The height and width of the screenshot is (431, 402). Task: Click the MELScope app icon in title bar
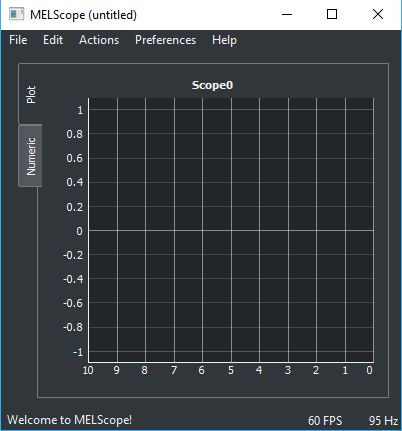(16, 14)
